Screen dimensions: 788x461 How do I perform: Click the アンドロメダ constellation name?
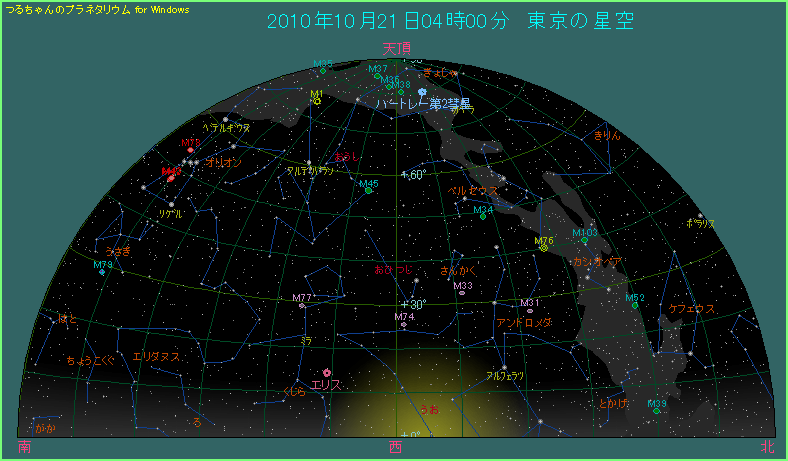(x=524, y=324)
